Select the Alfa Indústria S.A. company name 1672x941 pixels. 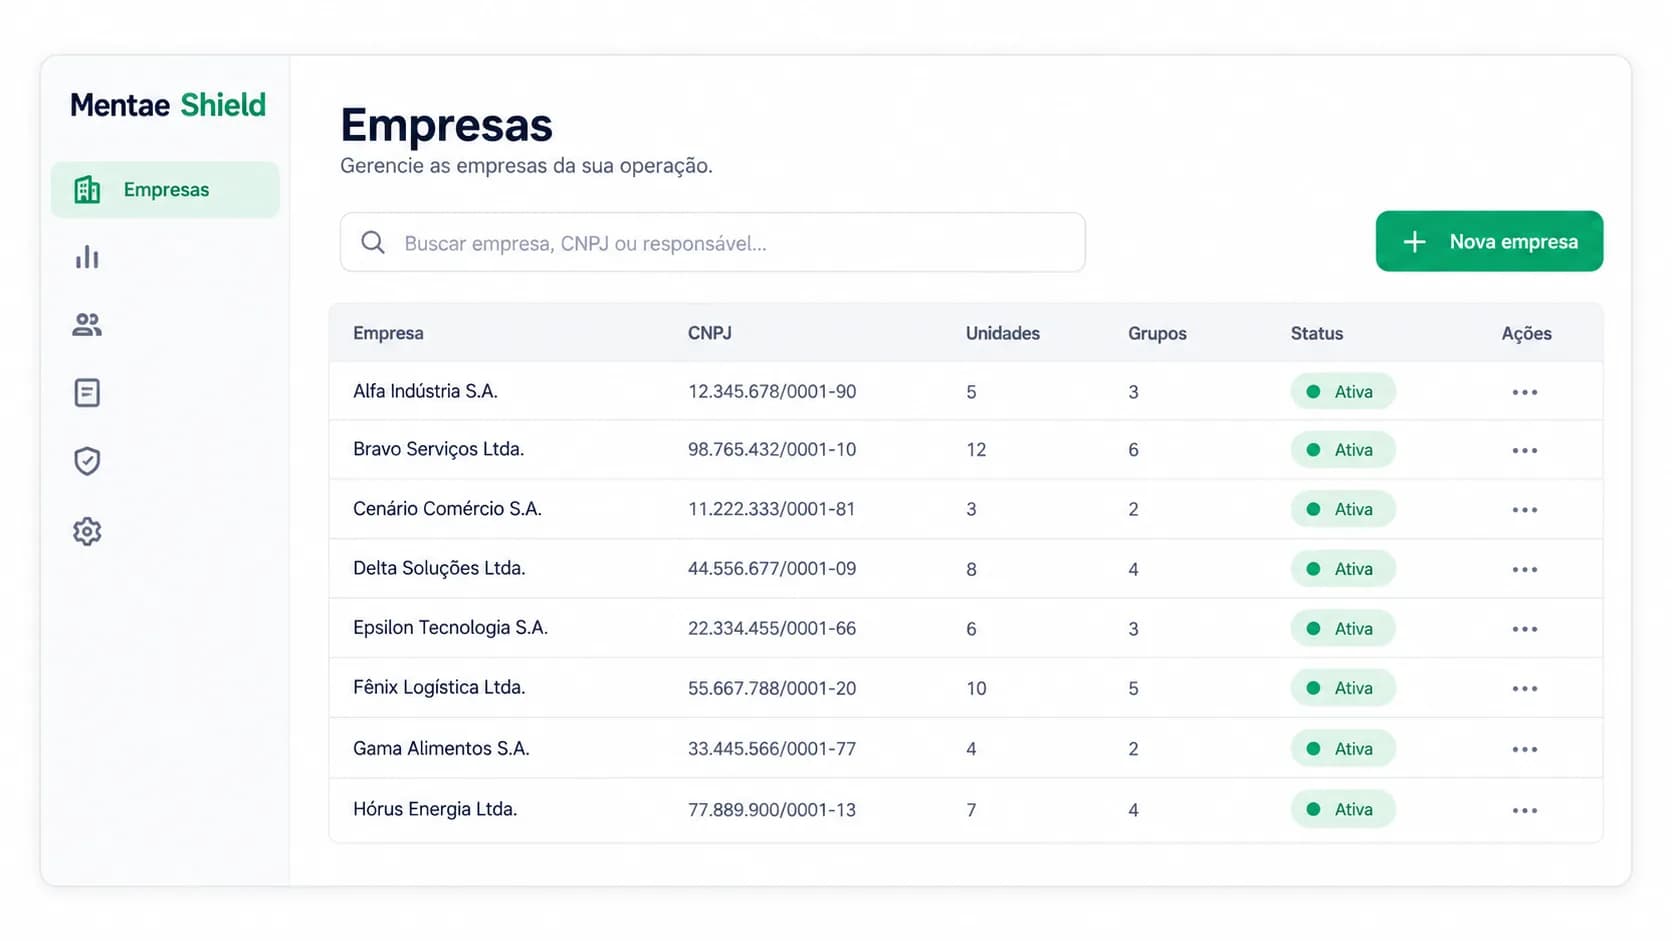[425, 391]
